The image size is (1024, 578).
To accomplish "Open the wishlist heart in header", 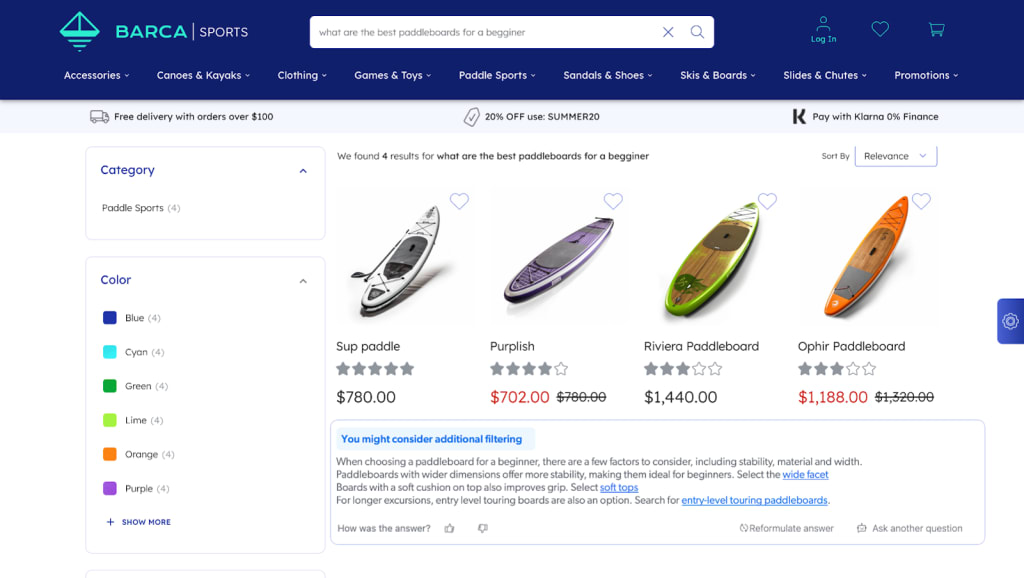I will 880,30.
